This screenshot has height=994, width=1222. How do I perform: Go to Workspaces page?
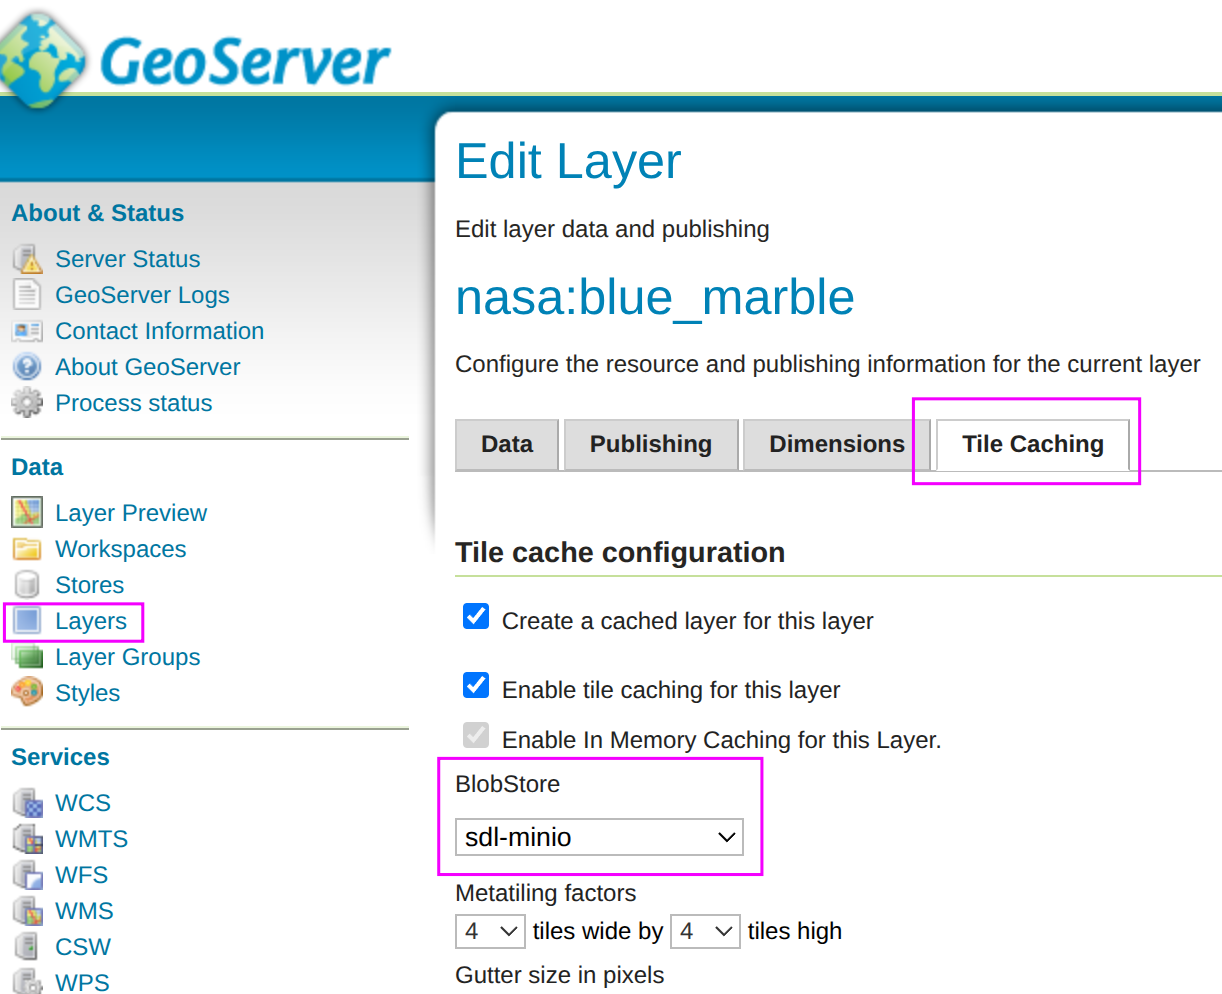tap(121, 549)
